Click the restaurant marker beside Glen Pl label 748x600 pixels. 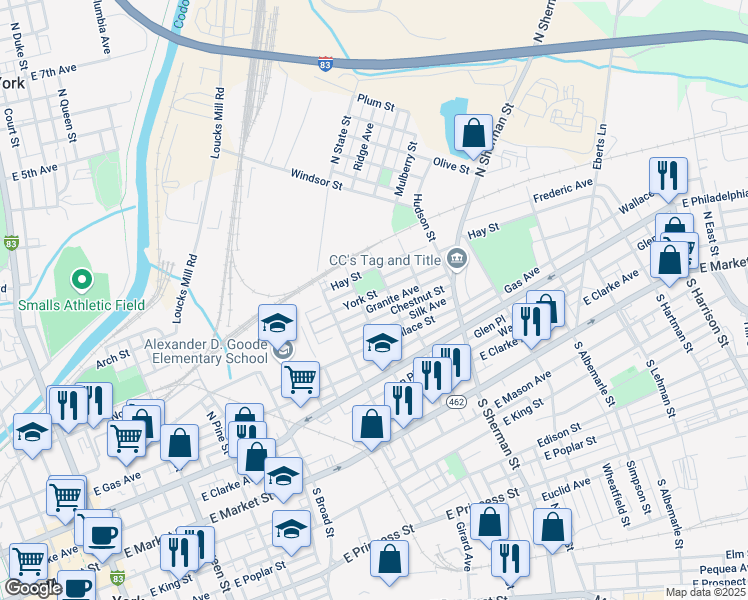pyautogui.click(x=531, y=323)
